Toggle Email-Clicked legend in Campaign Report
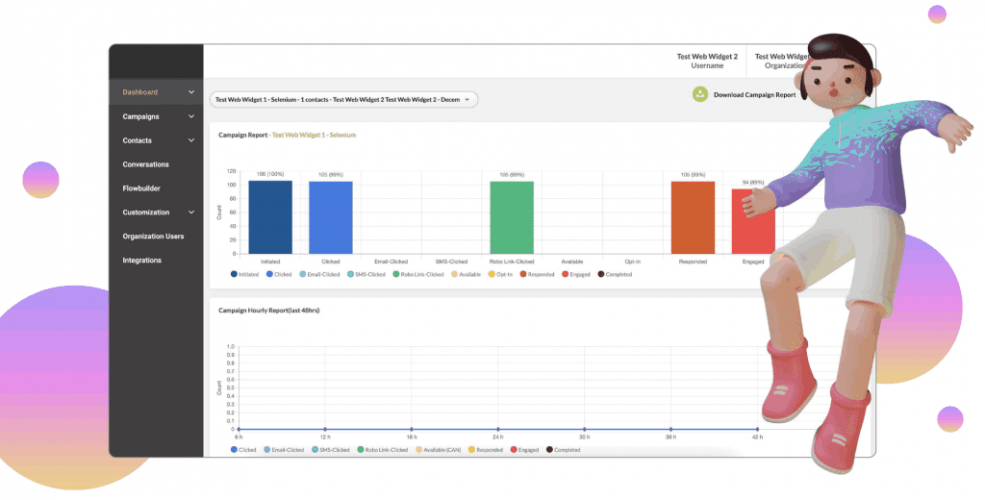Screen dimensions: 985x500 click(319, 274)
